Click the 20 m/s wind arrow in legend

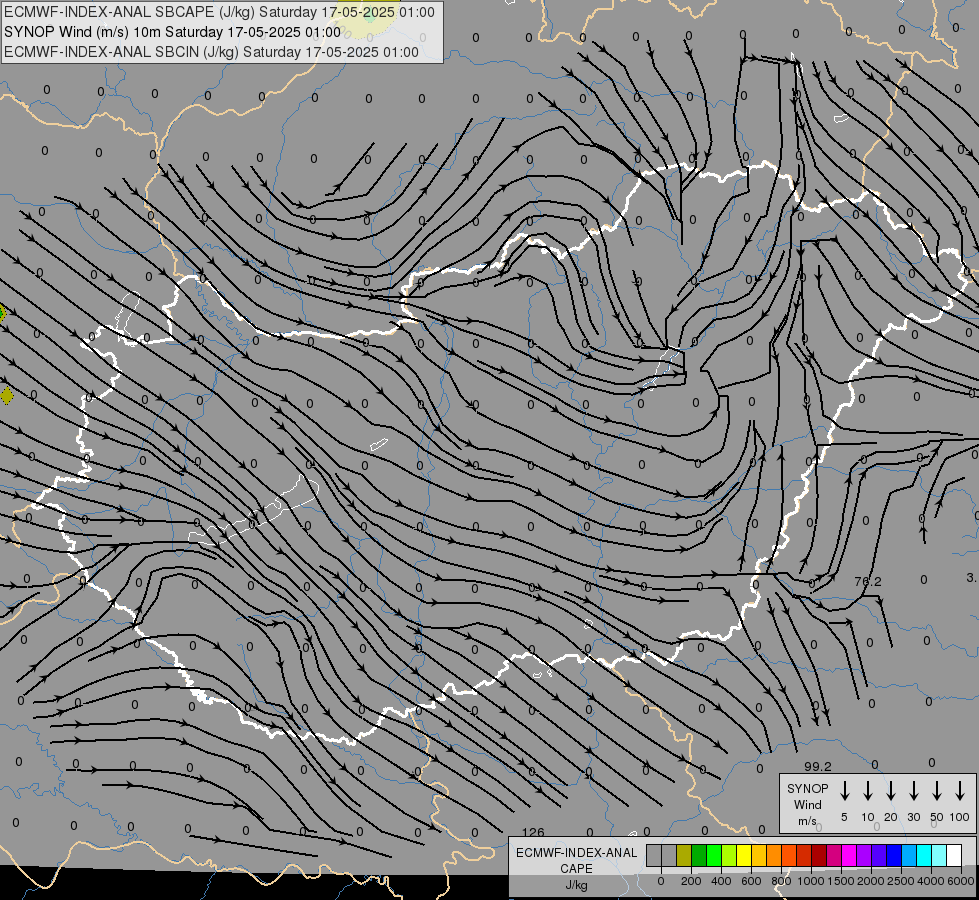(891, 791)
